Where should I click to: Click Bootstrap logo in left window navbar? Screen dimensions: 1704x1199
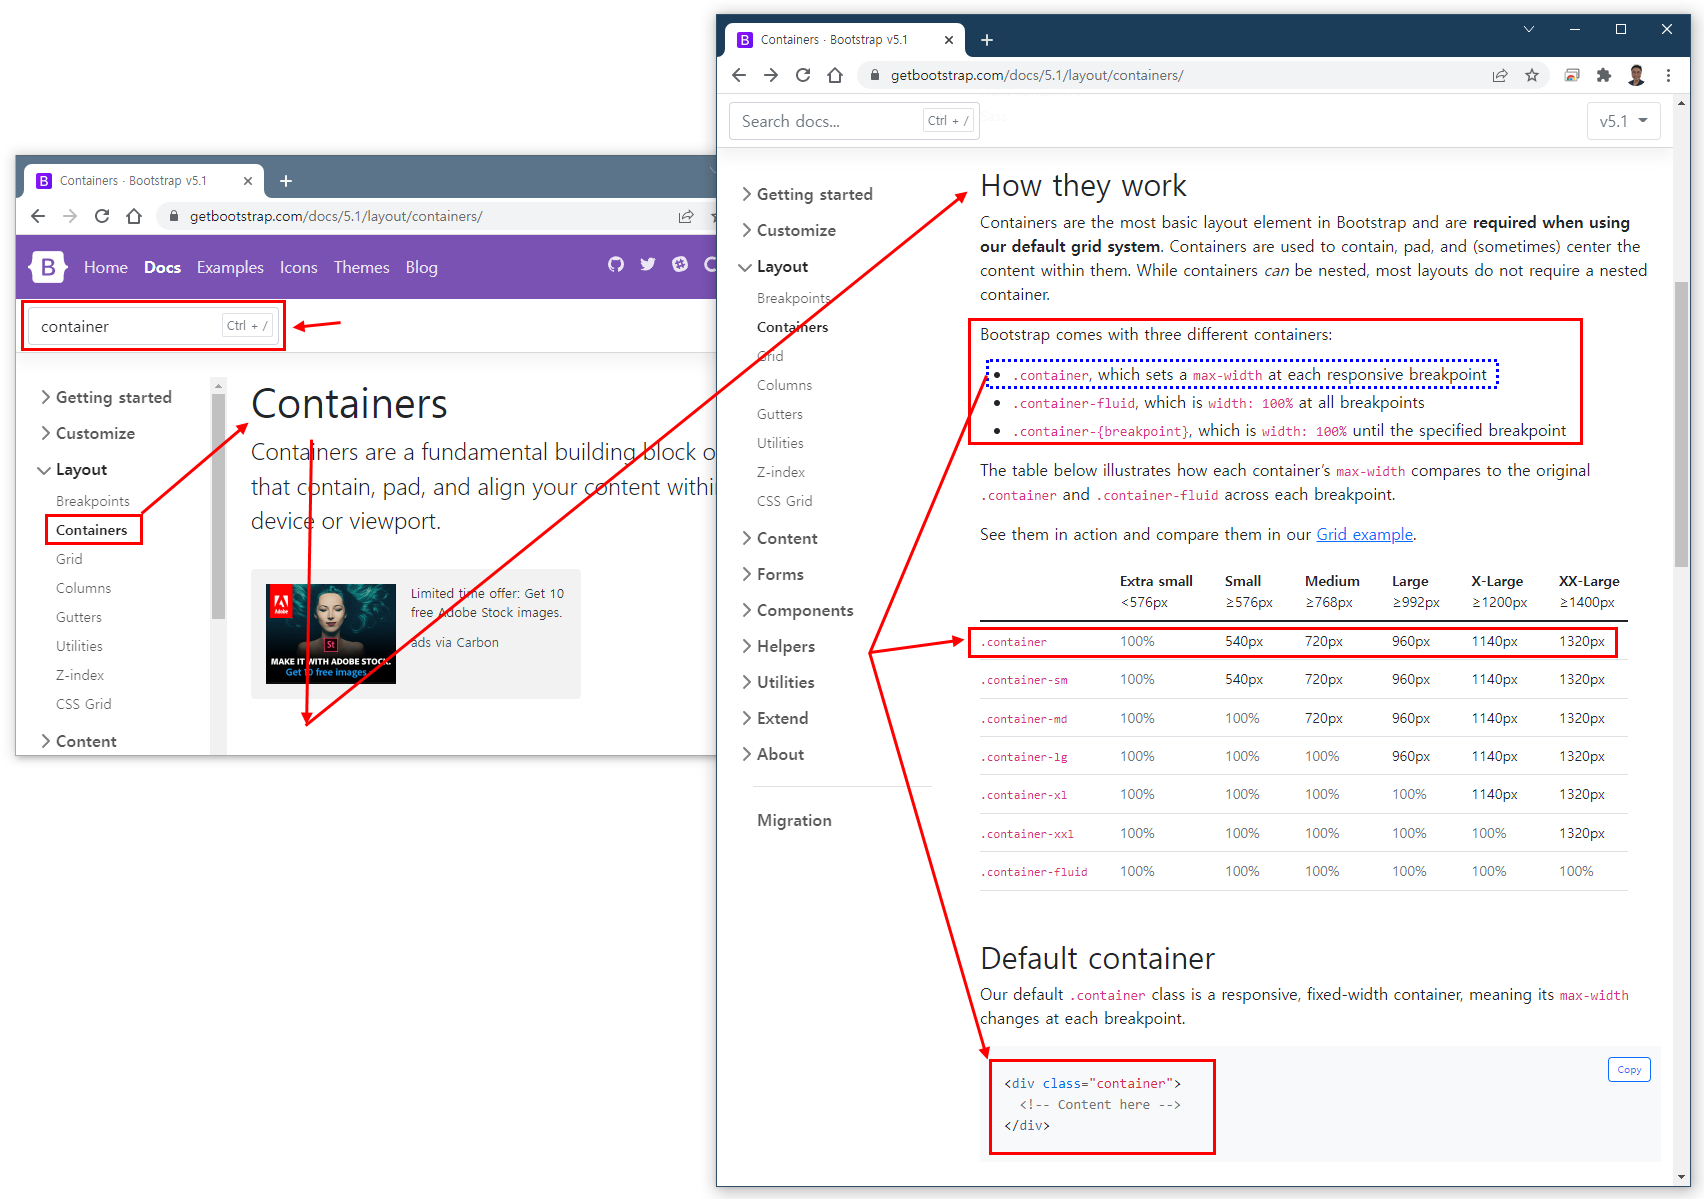48,267
